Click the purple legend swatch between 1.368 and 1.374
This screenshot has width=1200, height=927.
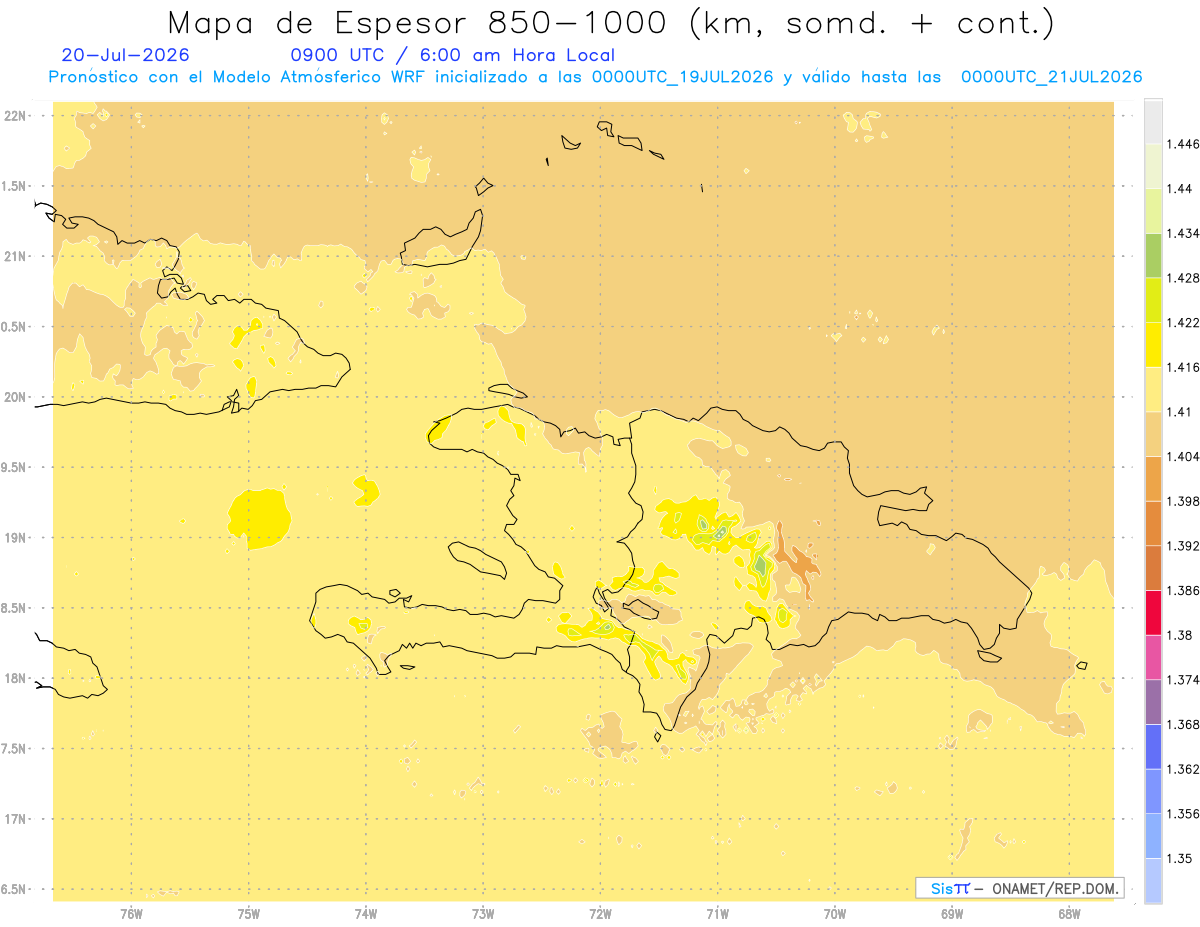point(1153,702)
